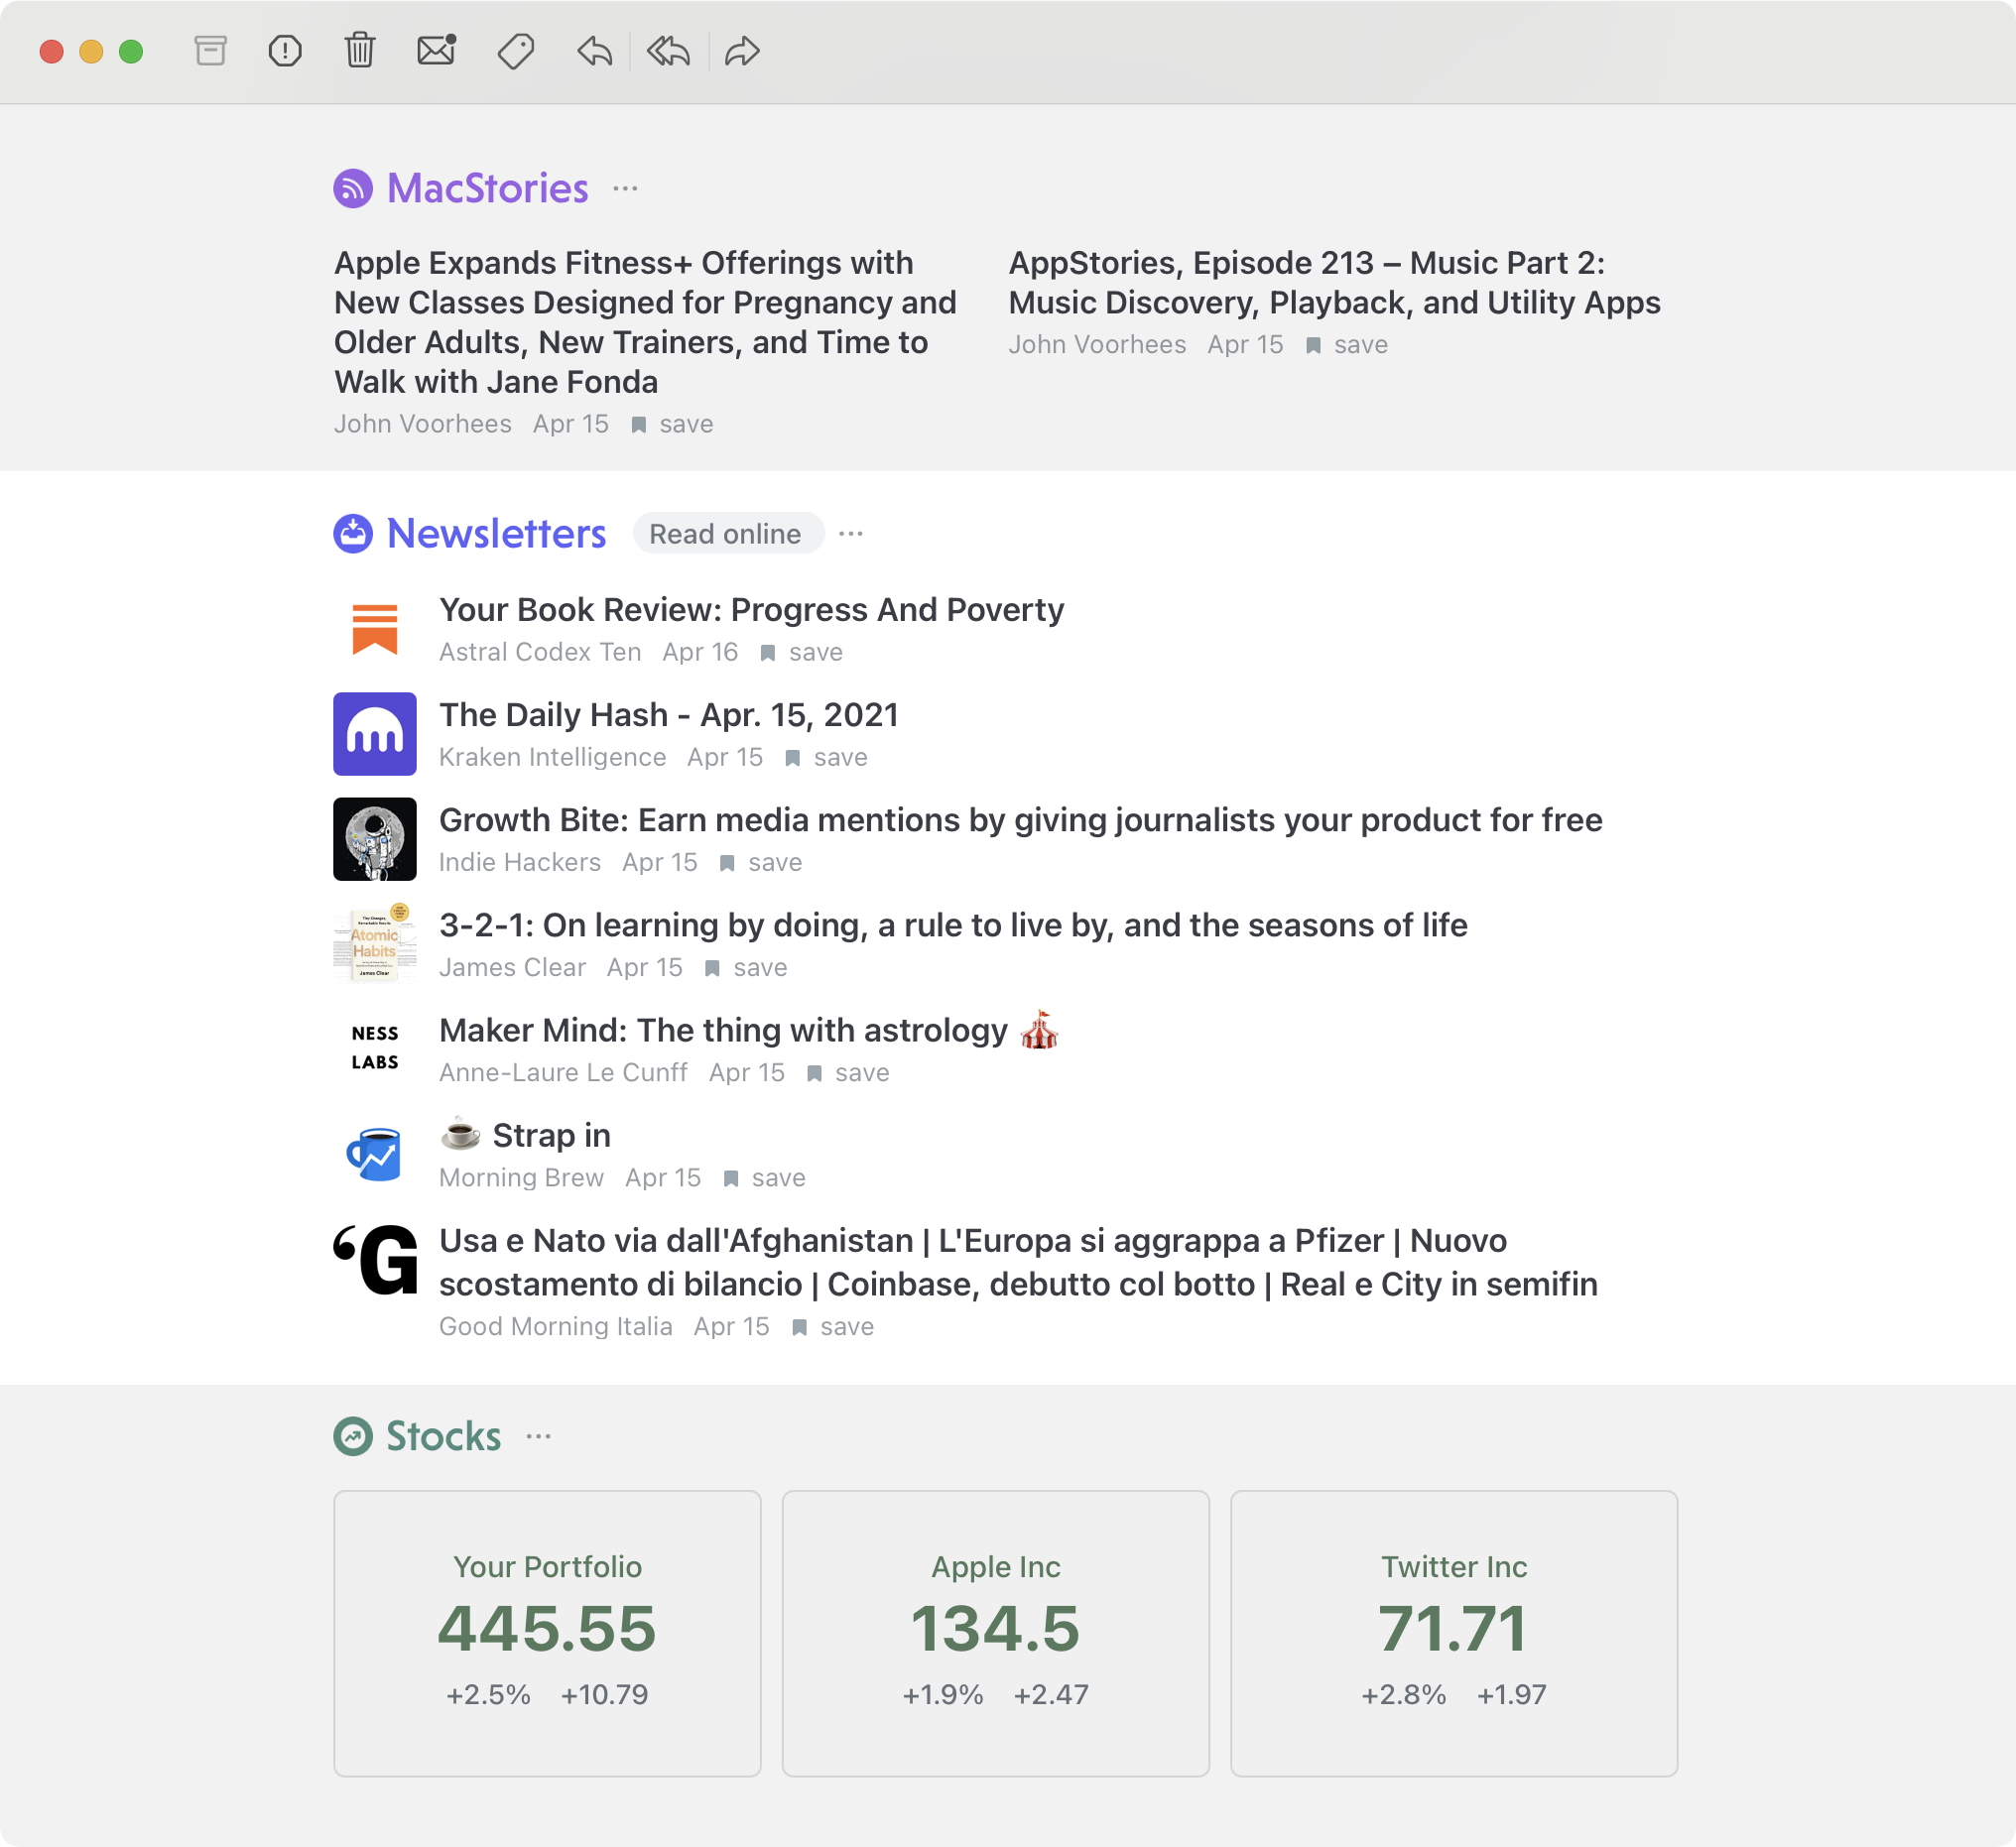This screenshot has width=2016, height=1847.
Task: Open The Daily Hash - Apr. 15, 2021
Action: click(x=669, y=715)
